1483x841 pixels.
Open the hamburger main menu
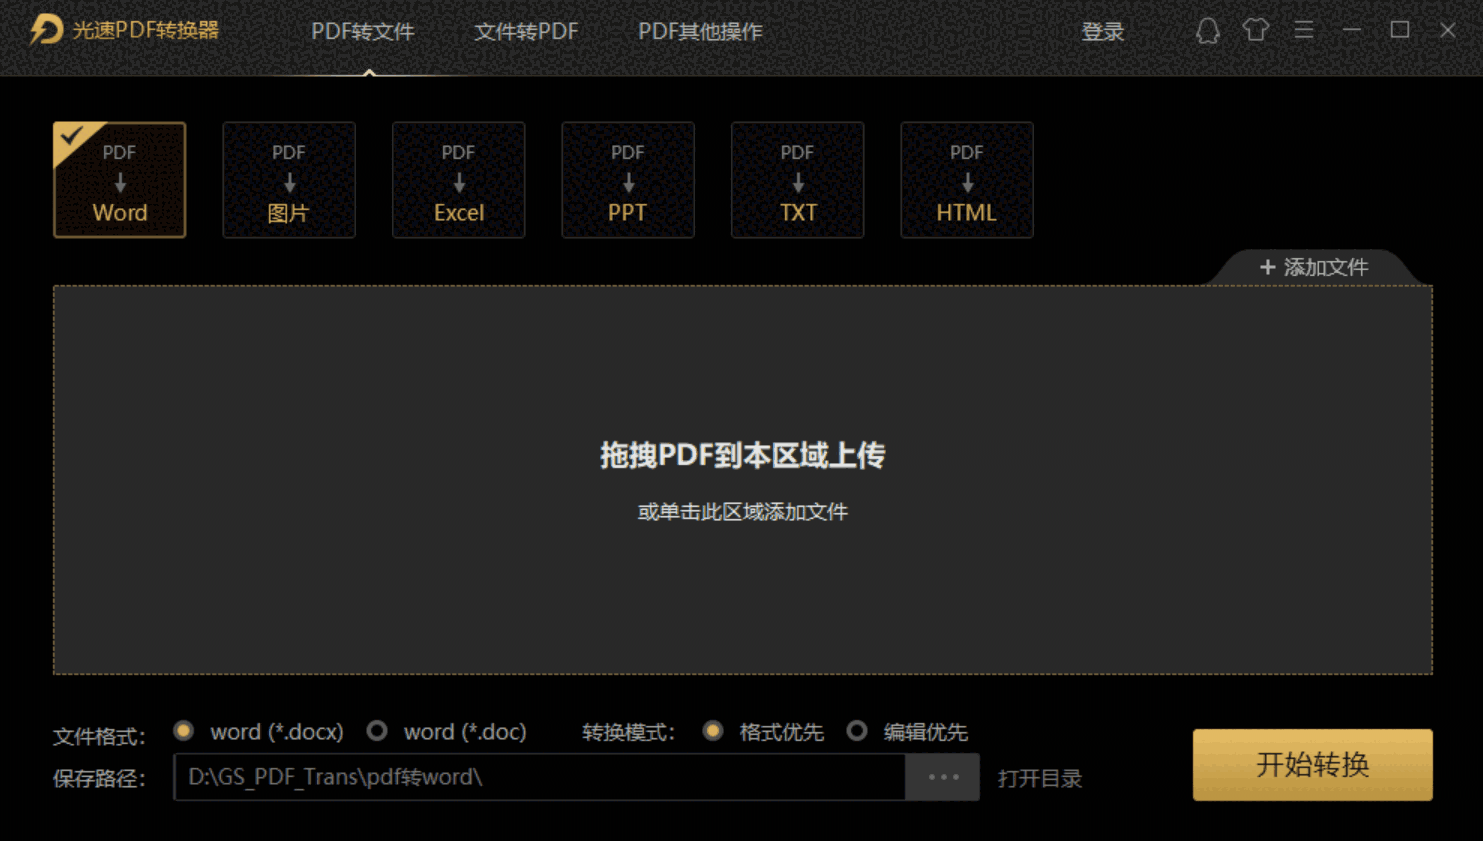coord(1304,30)
